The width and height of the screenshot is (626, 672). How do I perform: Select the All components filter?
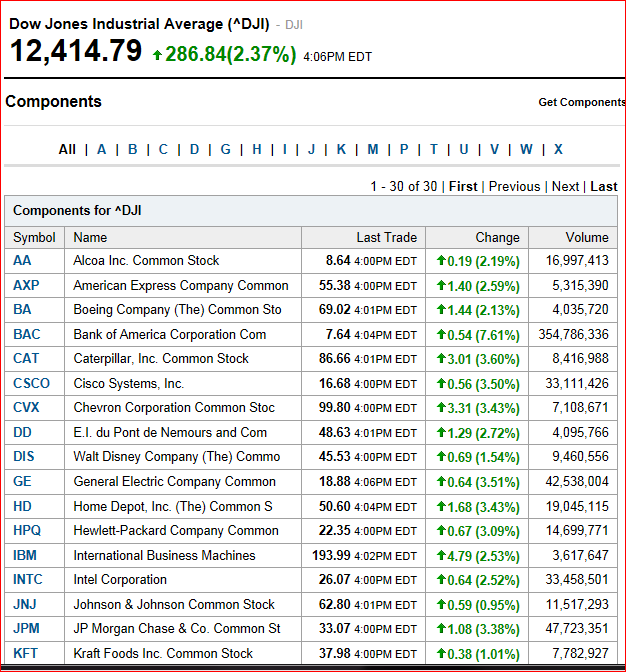click(67, 149)
